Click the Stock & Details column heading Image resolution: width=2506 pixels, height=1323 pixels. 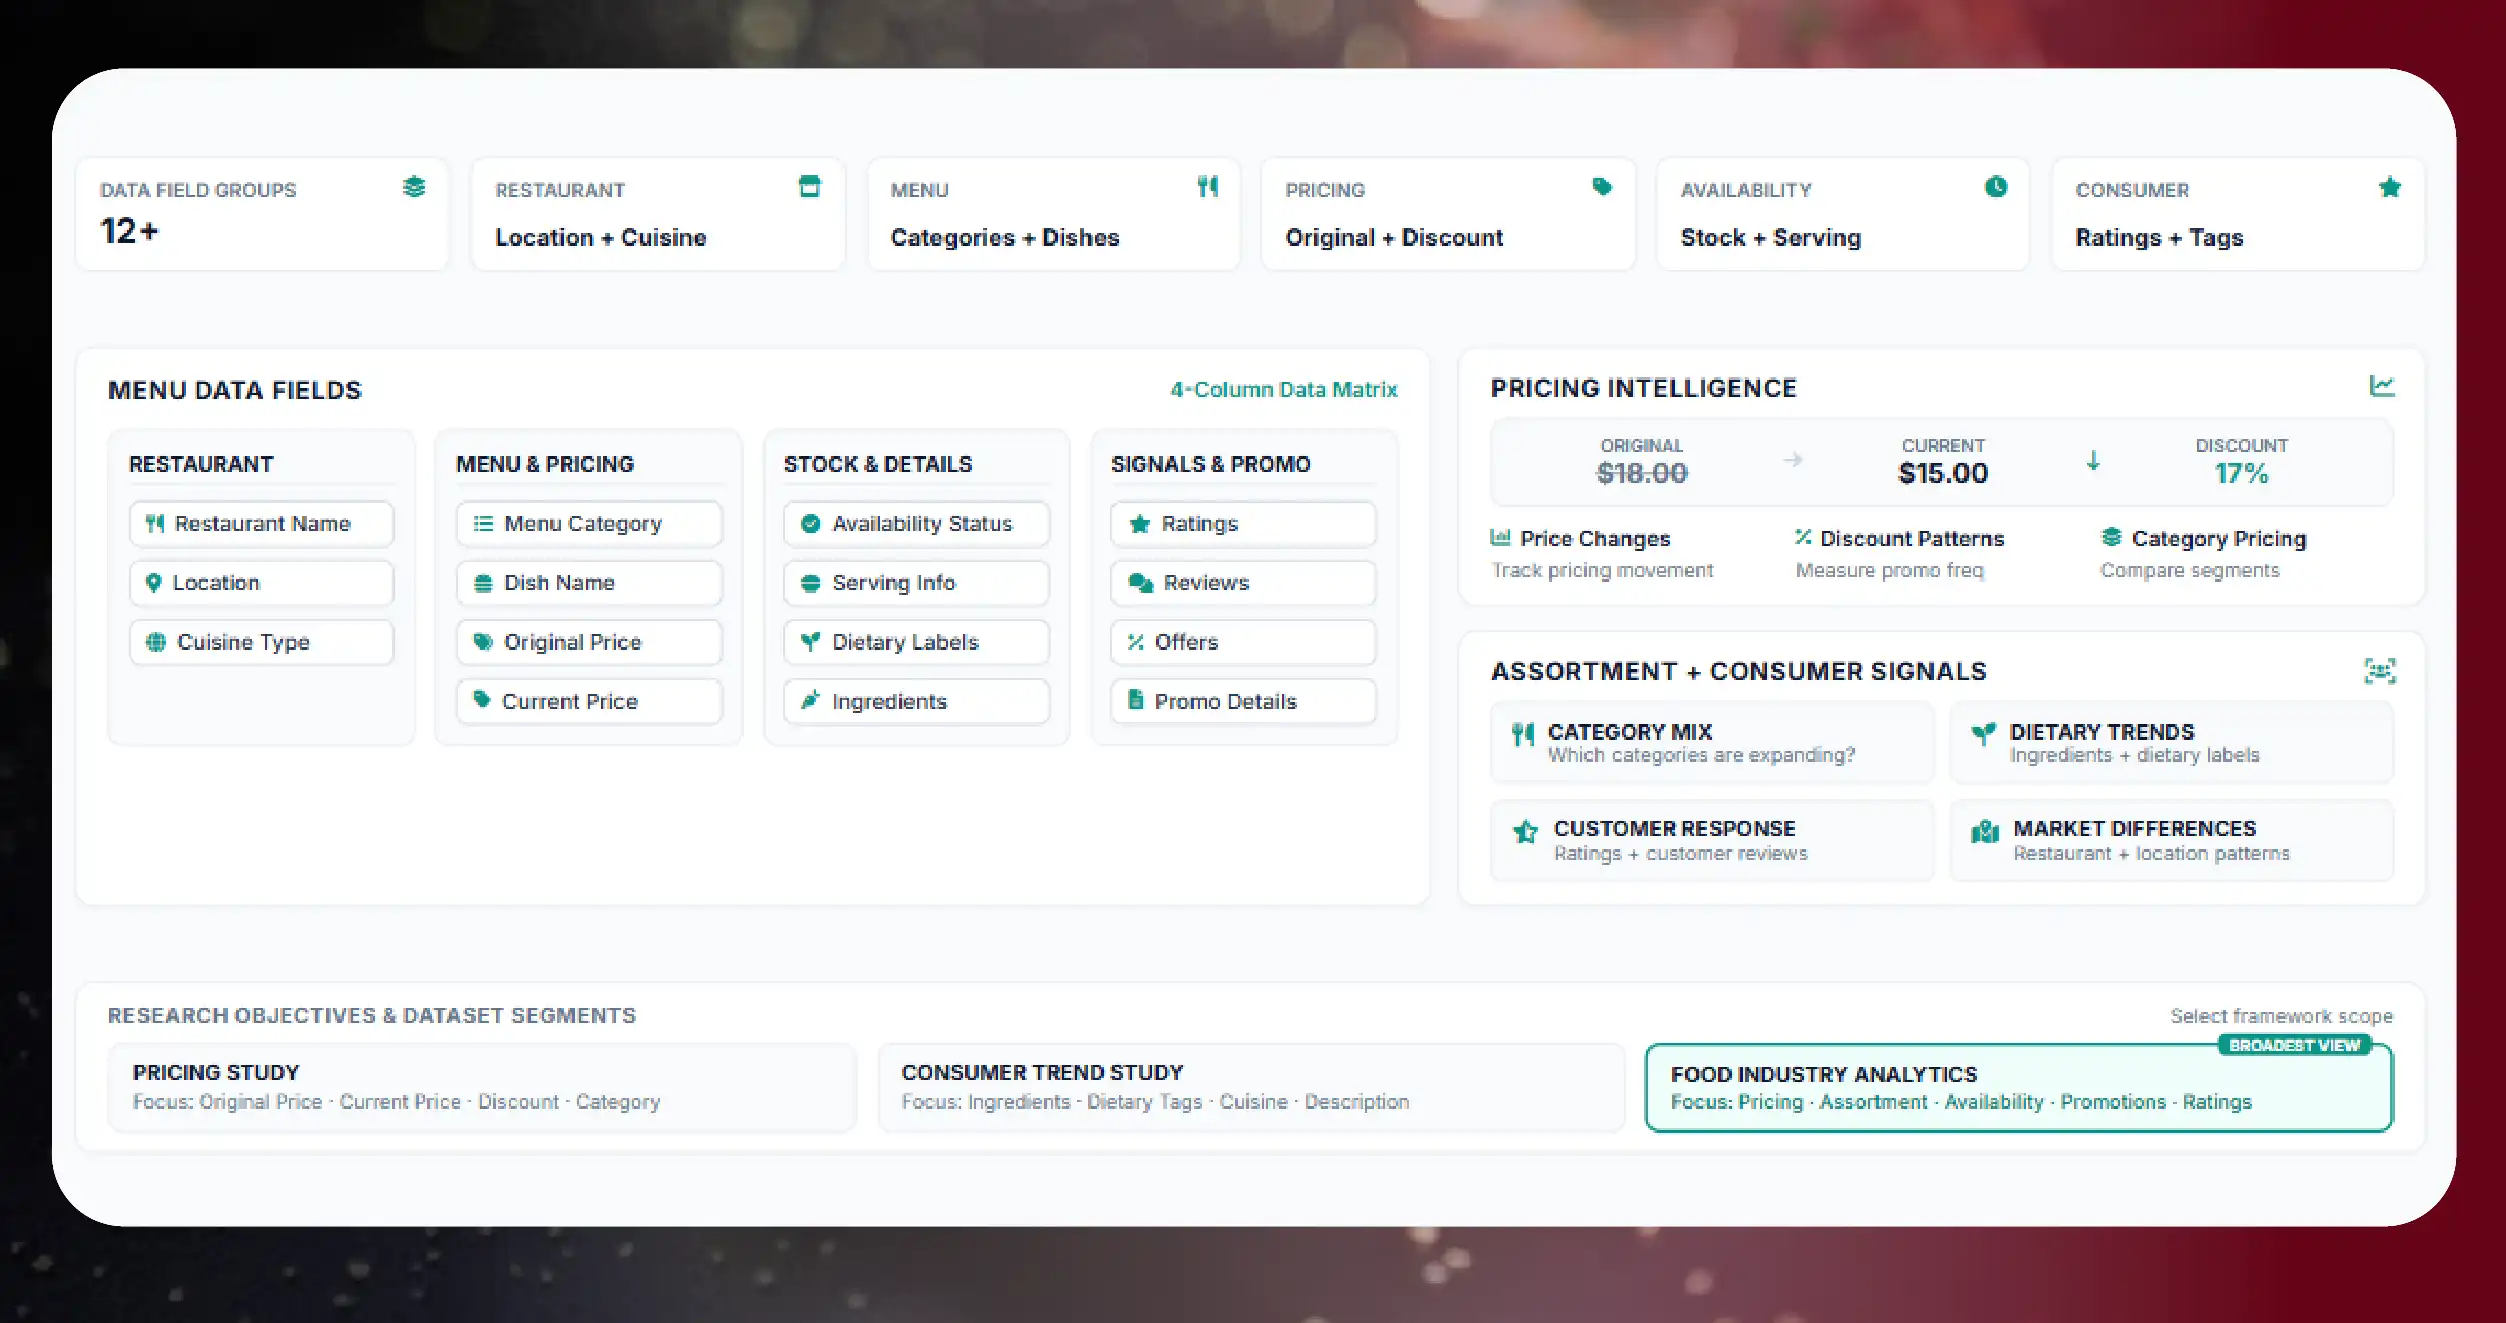(877, 464)
